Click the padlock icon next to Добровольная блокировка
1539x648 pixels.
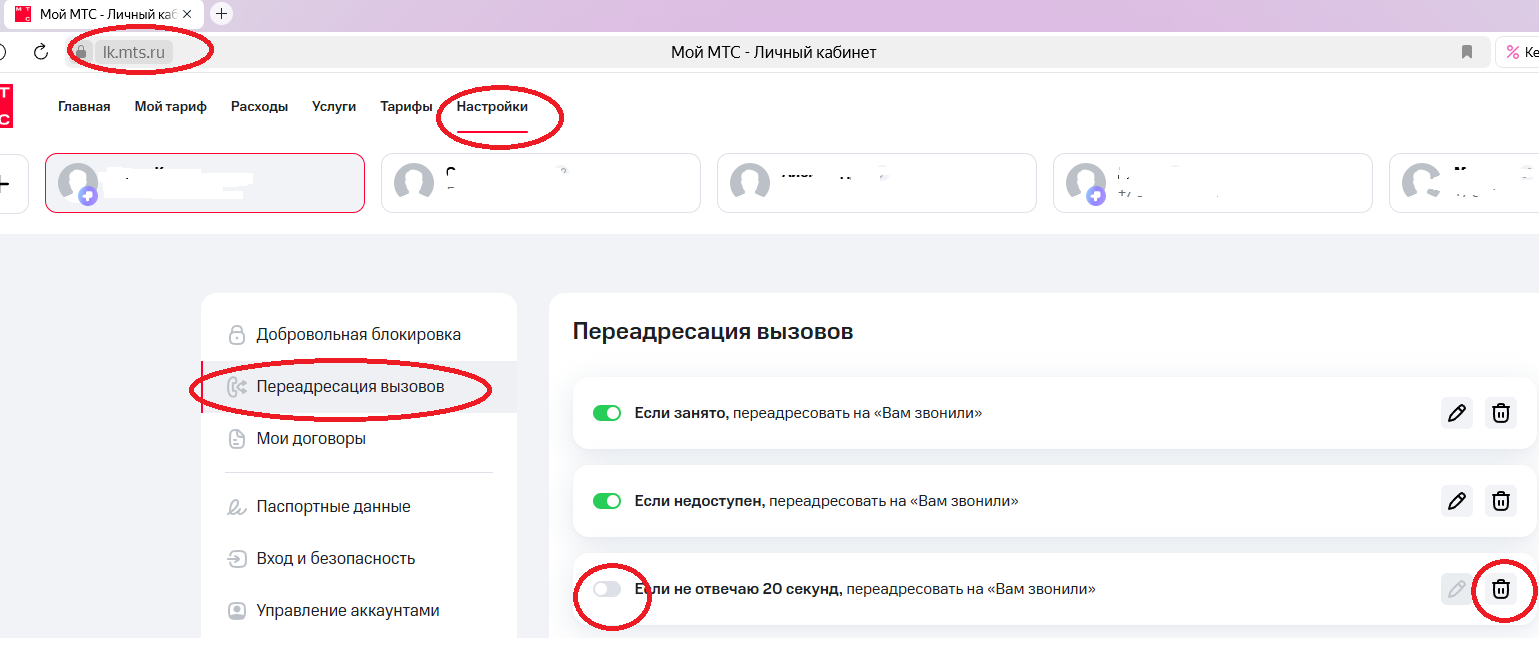237,334
